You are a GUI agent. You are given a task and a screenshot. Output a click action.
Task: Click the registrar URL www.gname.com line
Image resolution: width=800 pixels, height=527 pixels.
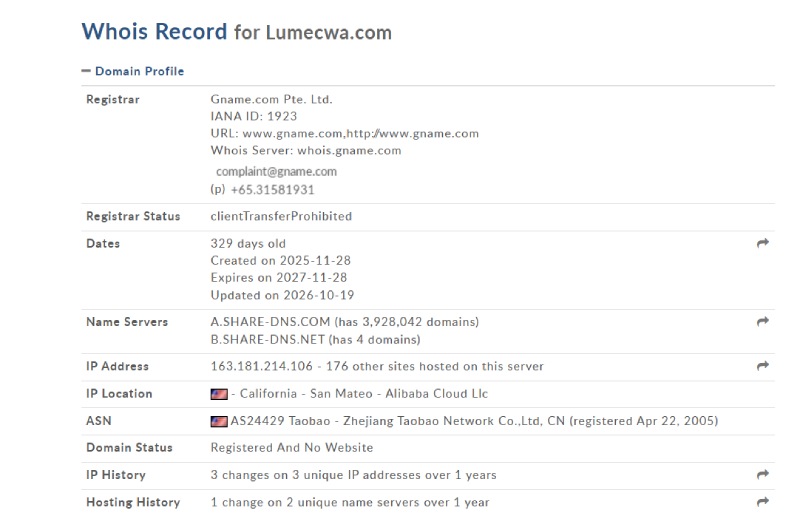coord(344,134)
